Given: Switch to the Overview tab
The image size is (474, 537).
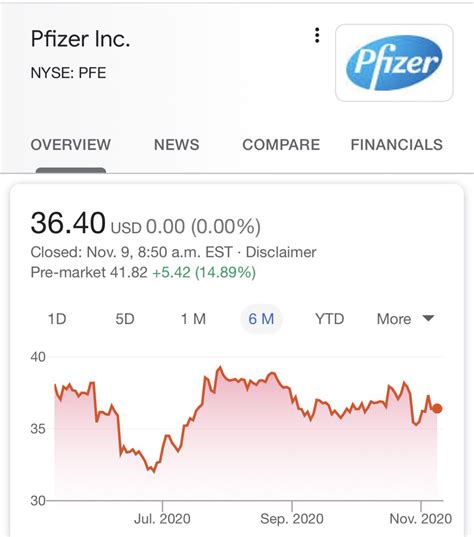Looking at the screenshot, I should click(x=71, y=145).
